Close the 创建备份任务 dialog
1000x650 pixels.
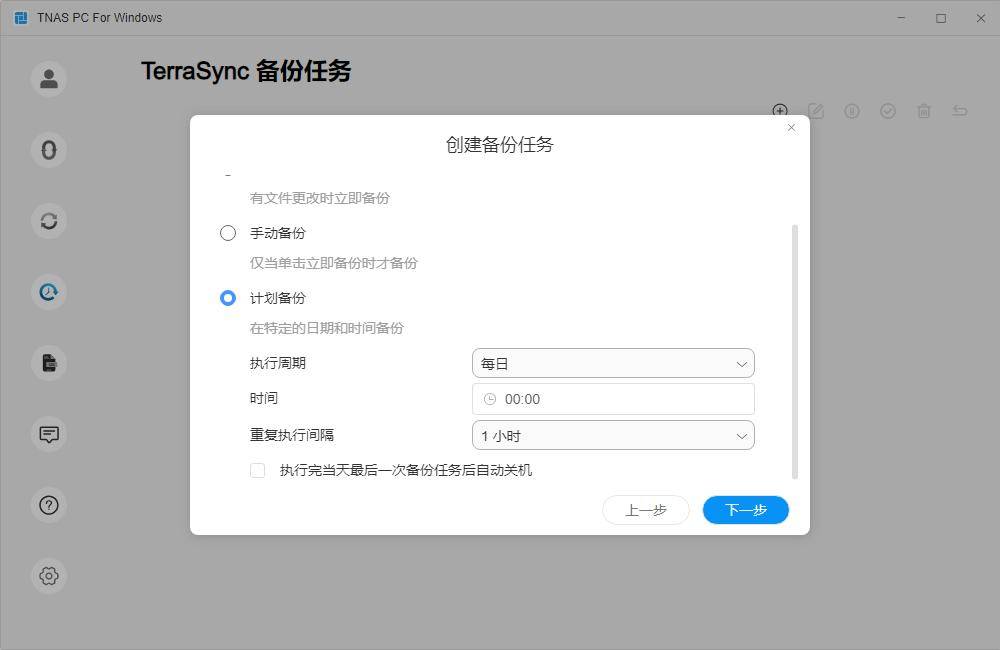point(791,128)
